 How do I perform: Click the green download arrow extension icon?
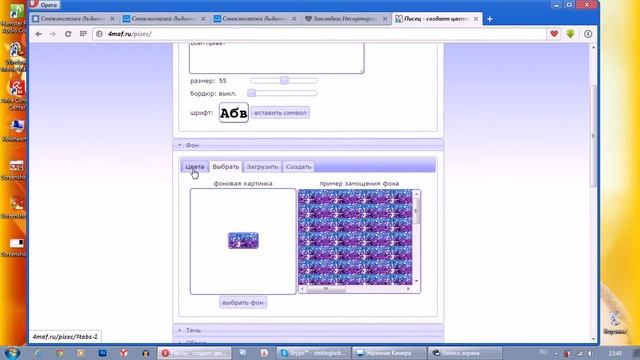pyautogui.click(x=570, y=34)
